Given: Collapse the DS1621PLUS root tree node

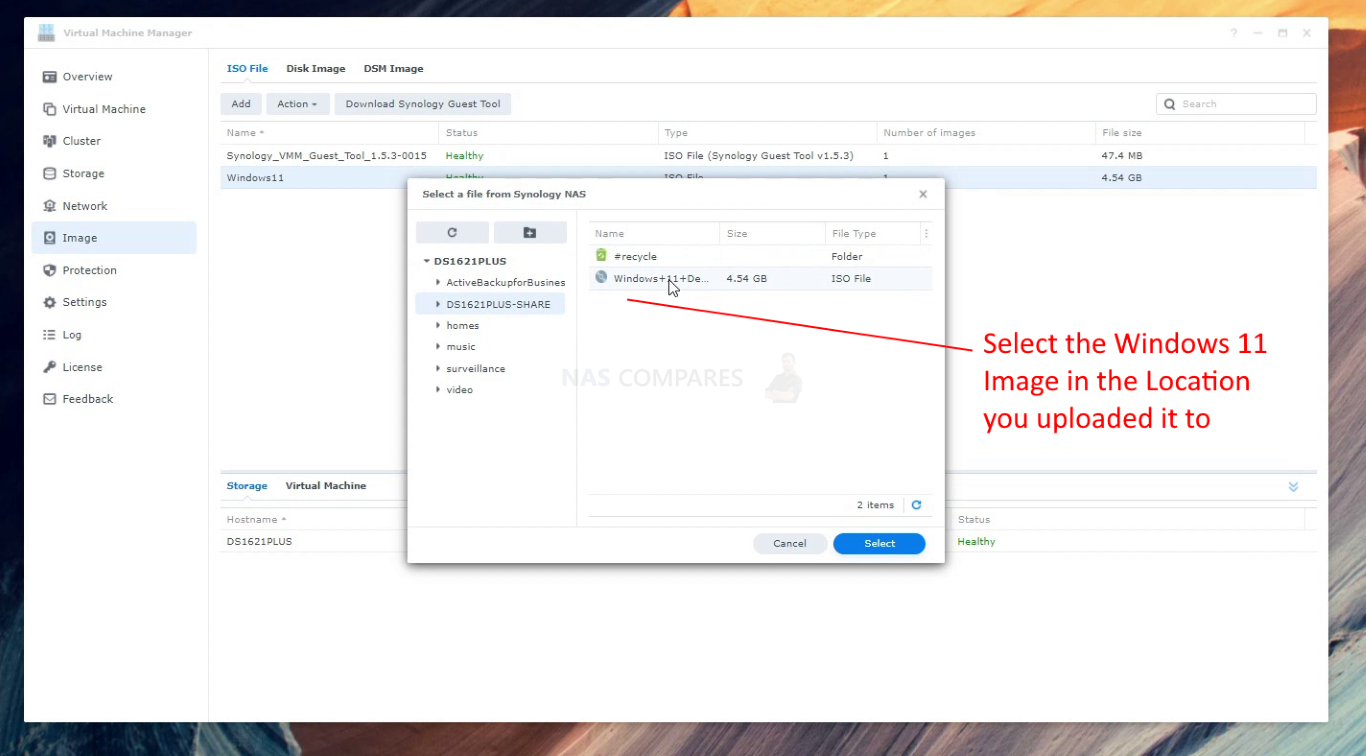Looking at the screenshot, I should click(427, 262).
